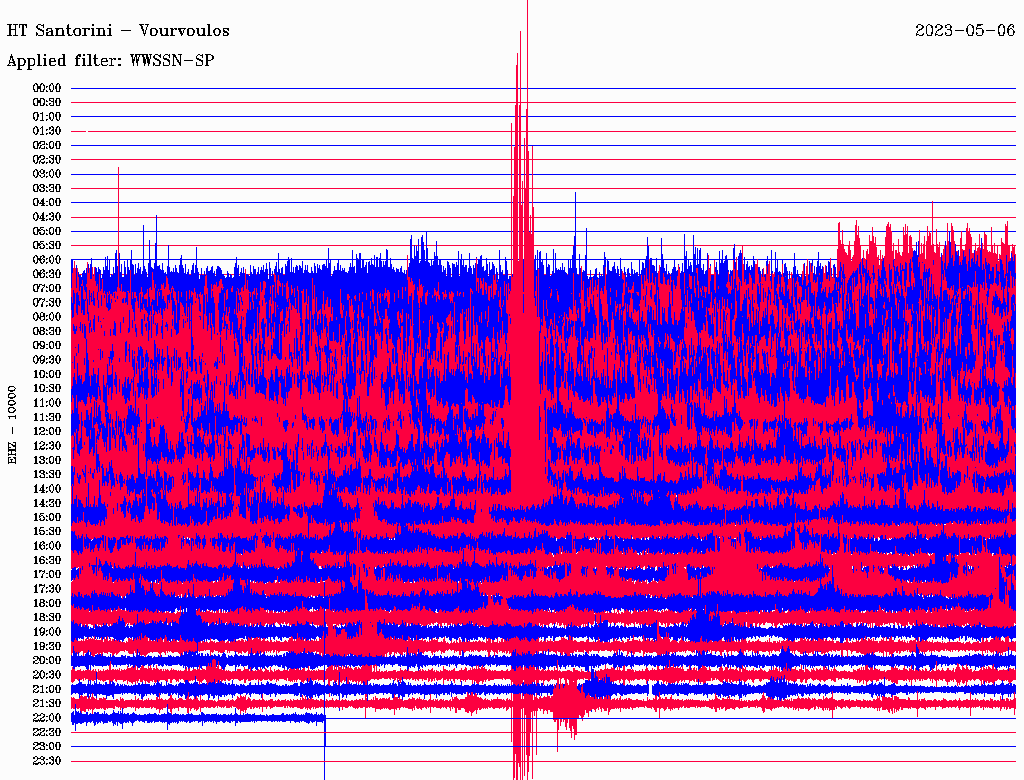Click the time label '19:00'

(47, 632)
